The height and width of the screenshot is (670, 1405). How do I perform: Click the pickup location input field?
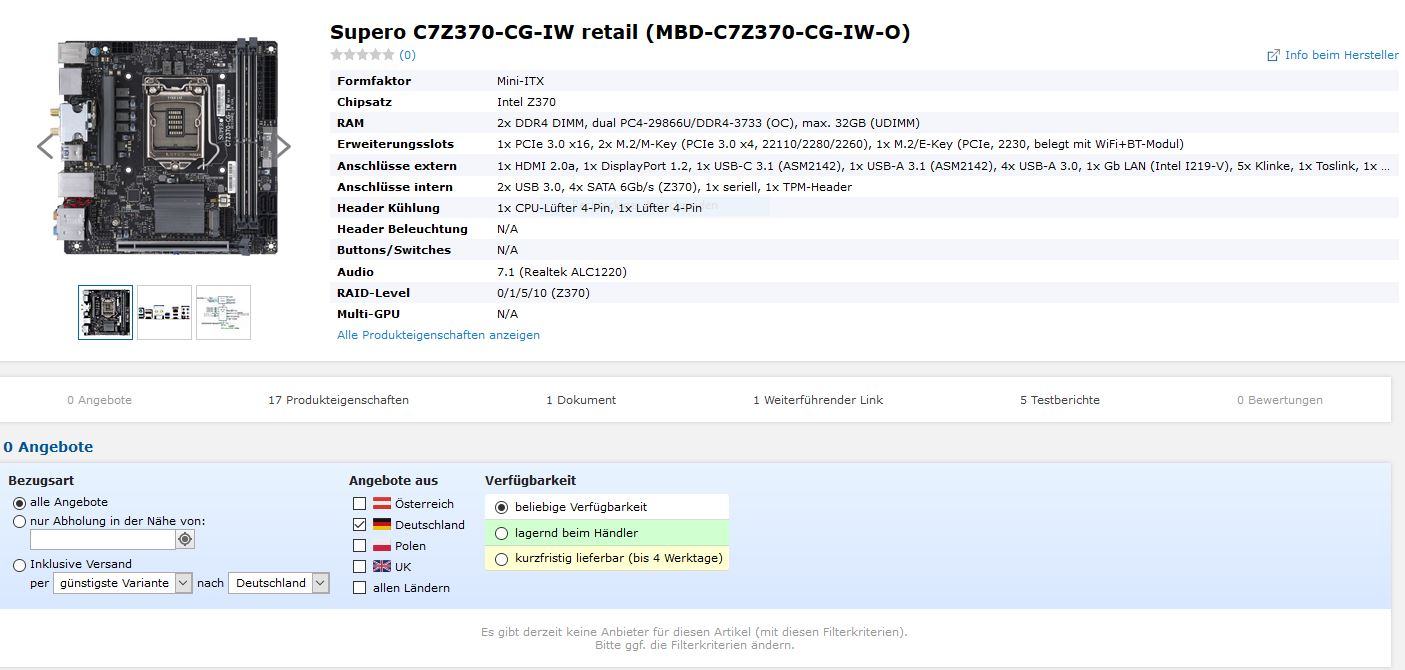tap(103, 540)
